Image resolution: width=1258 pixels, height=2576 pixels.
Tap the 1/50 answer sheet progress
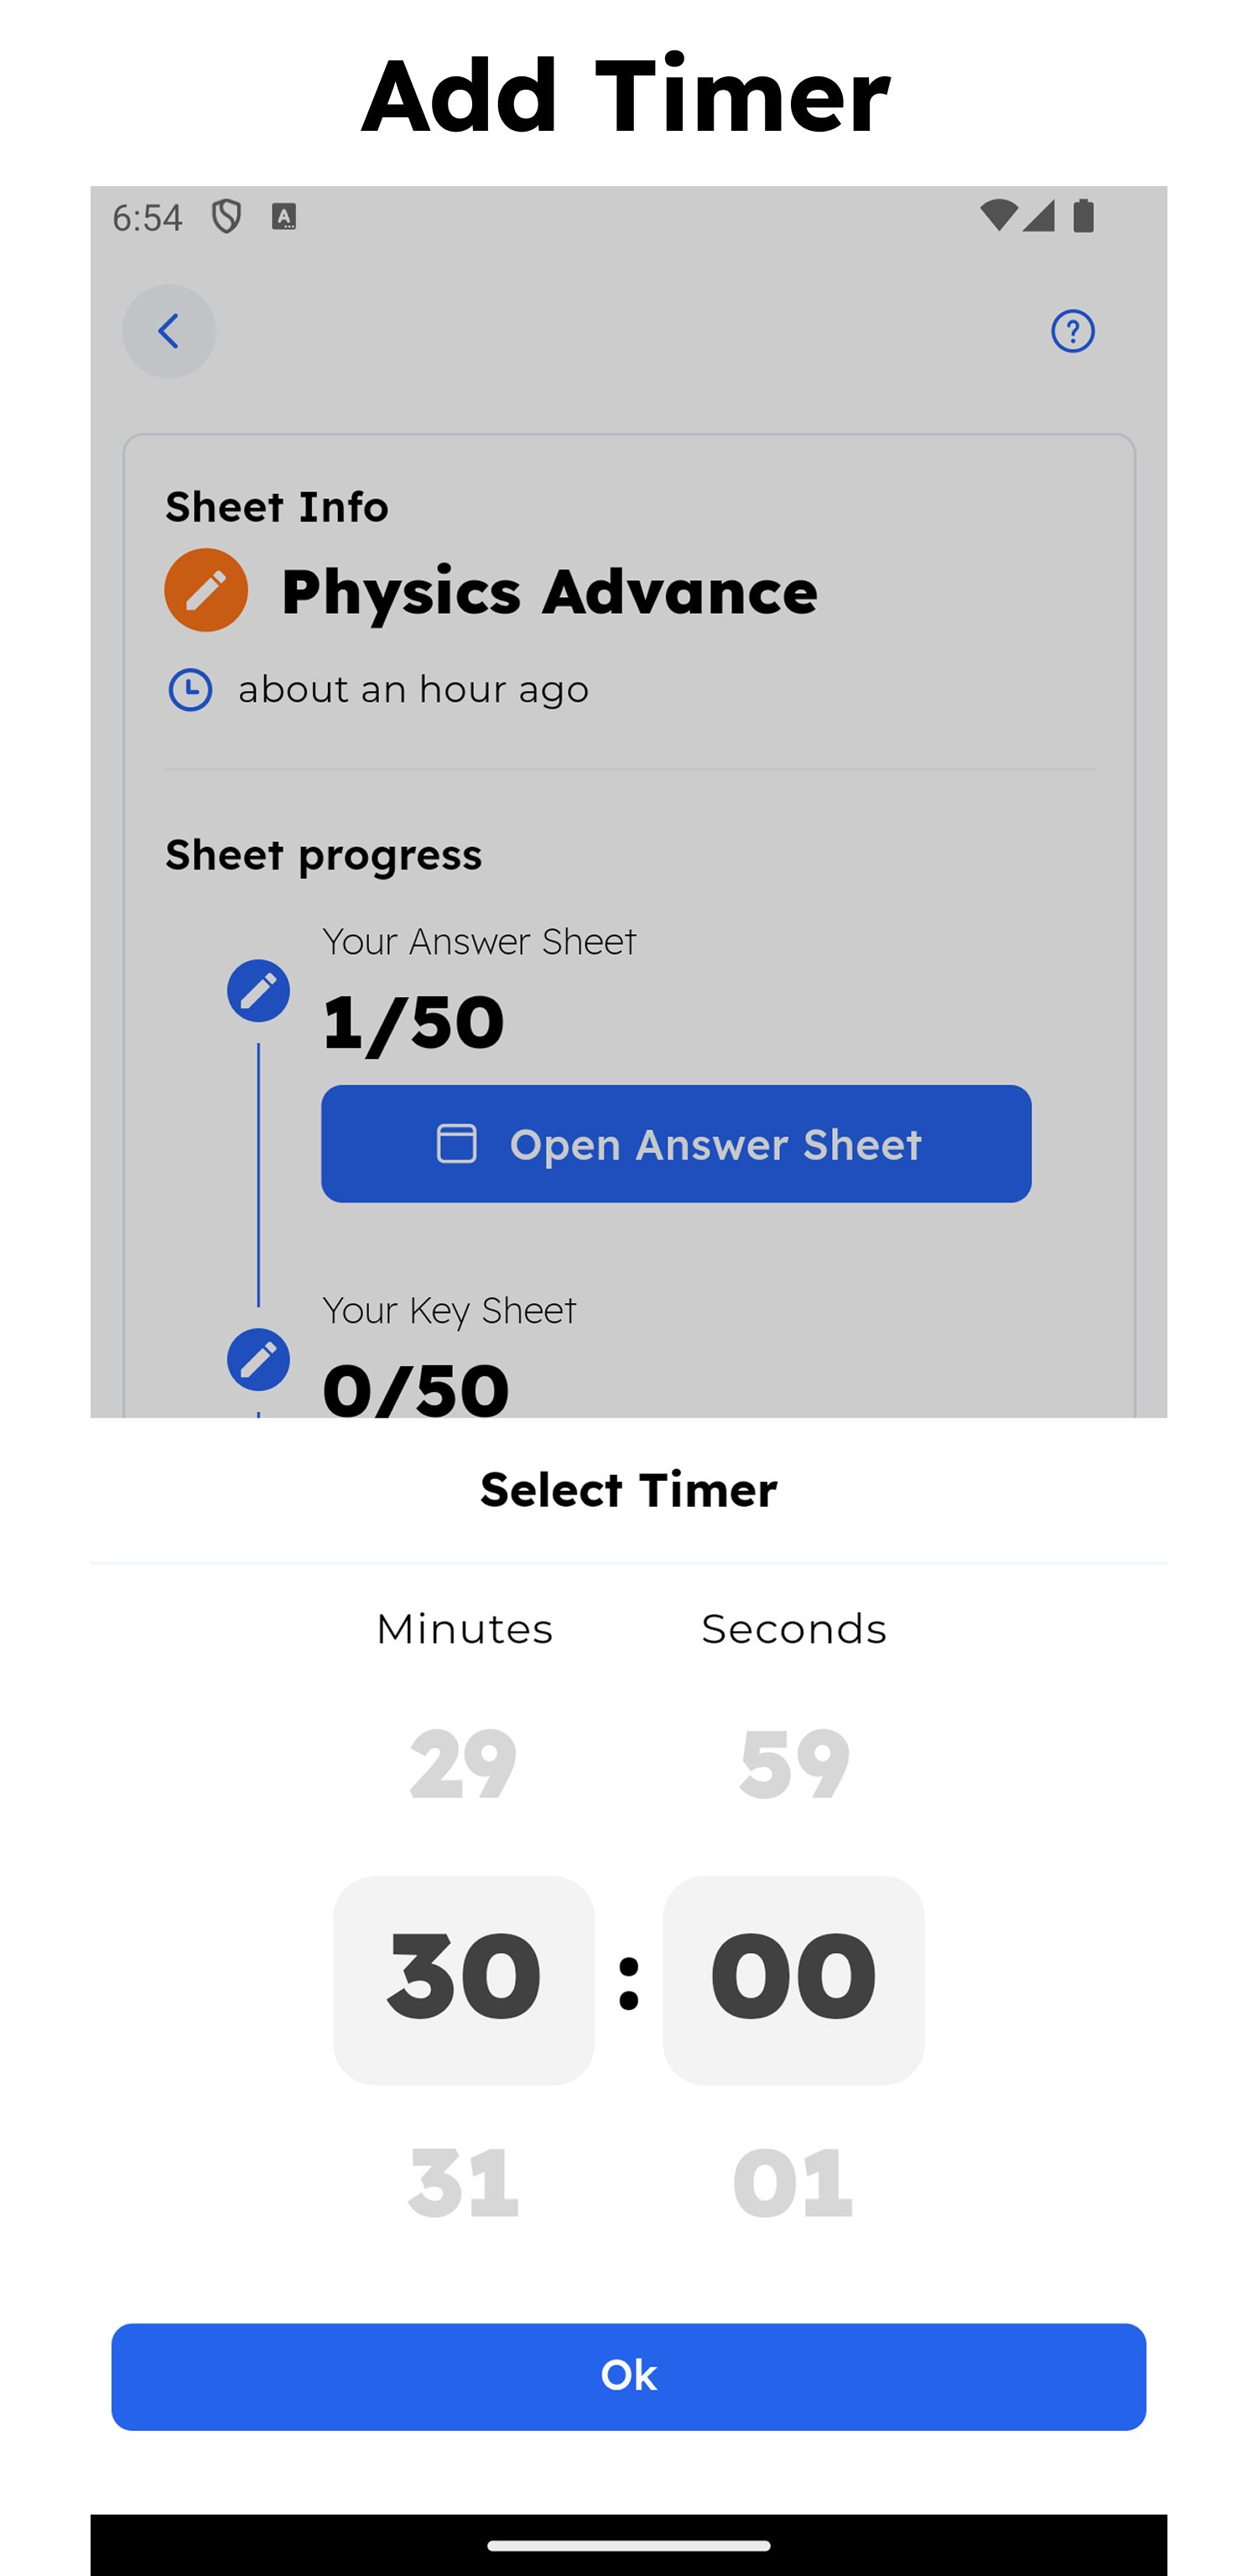tap(413, 1022)
